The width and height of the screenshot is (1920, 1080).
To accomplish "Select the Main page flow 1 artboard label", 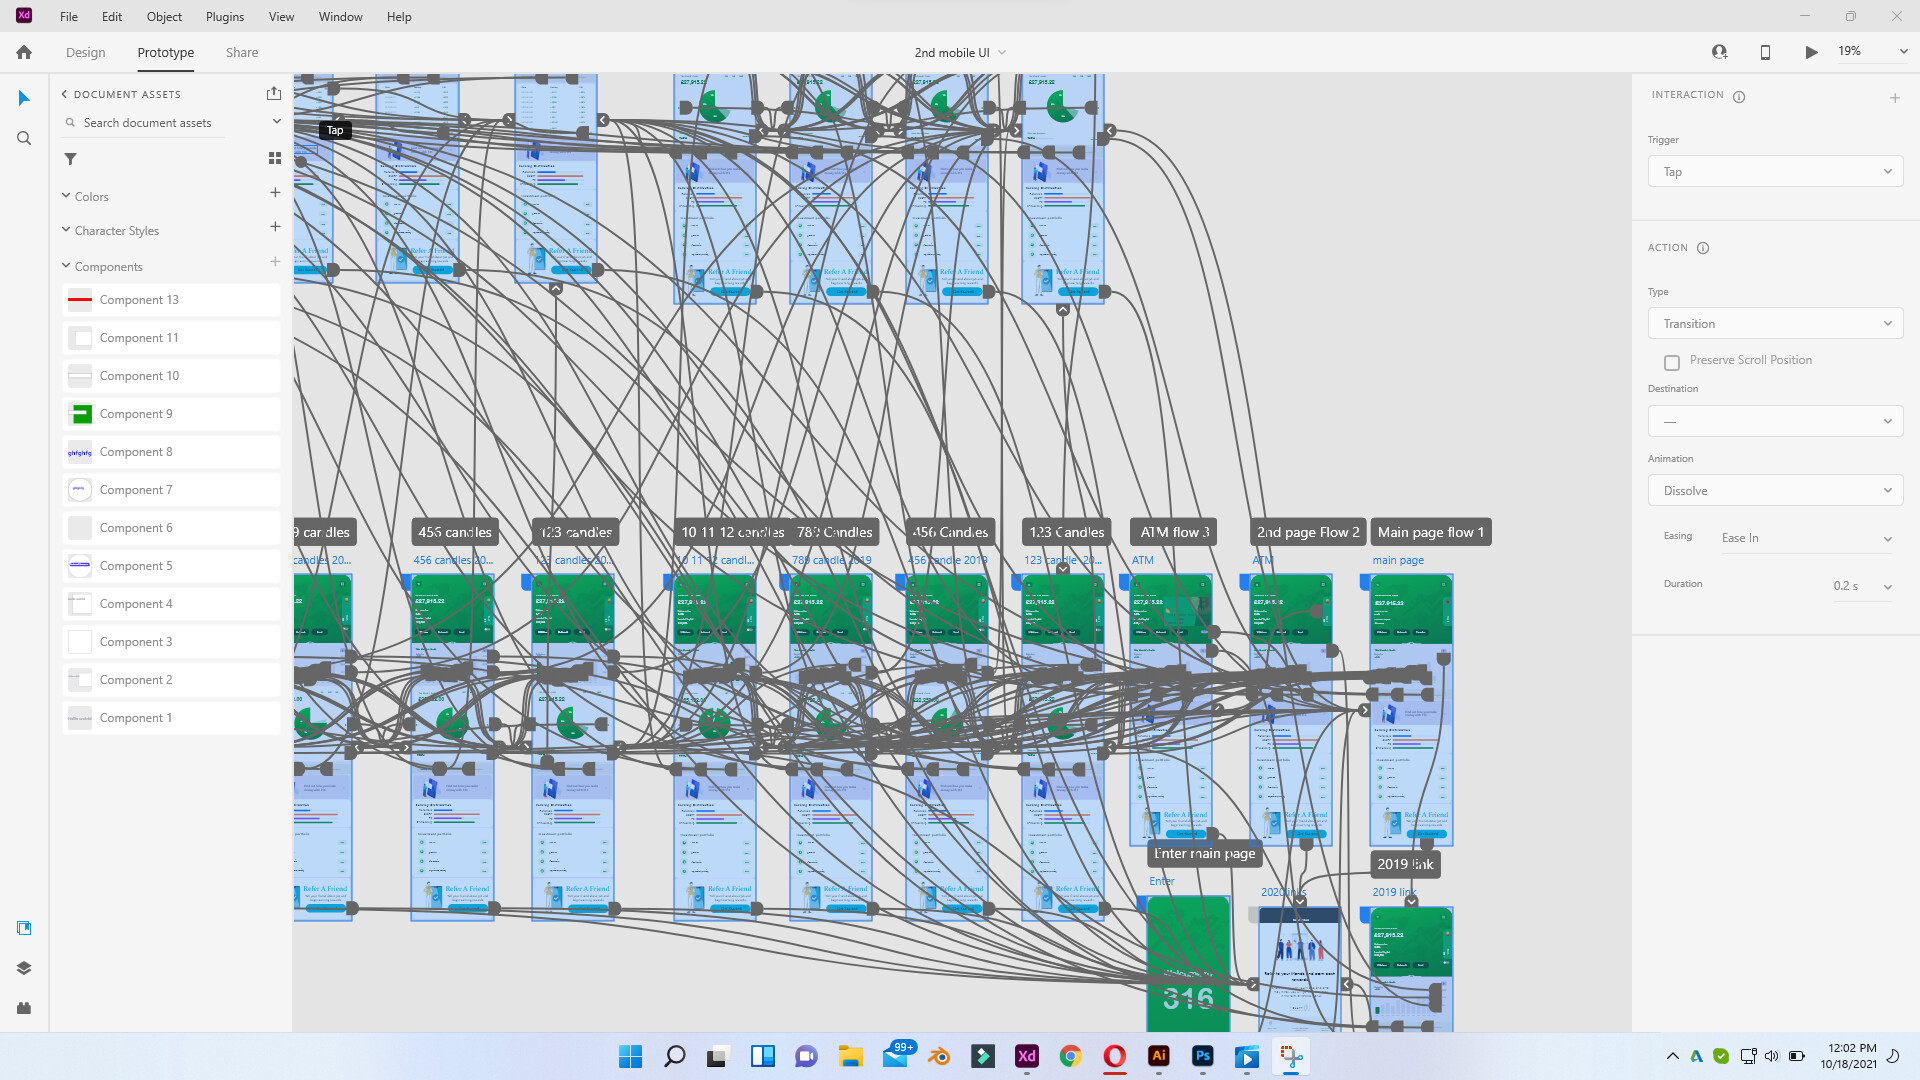I will click(1431, 532).
